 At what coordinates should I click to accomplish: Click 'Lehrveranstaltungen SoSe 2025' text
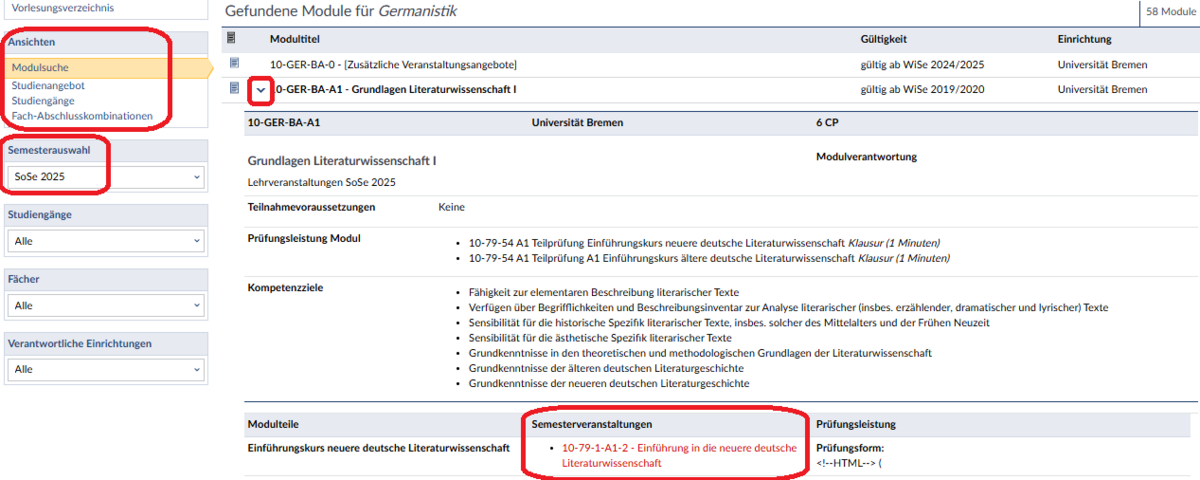tap(322, 182)
